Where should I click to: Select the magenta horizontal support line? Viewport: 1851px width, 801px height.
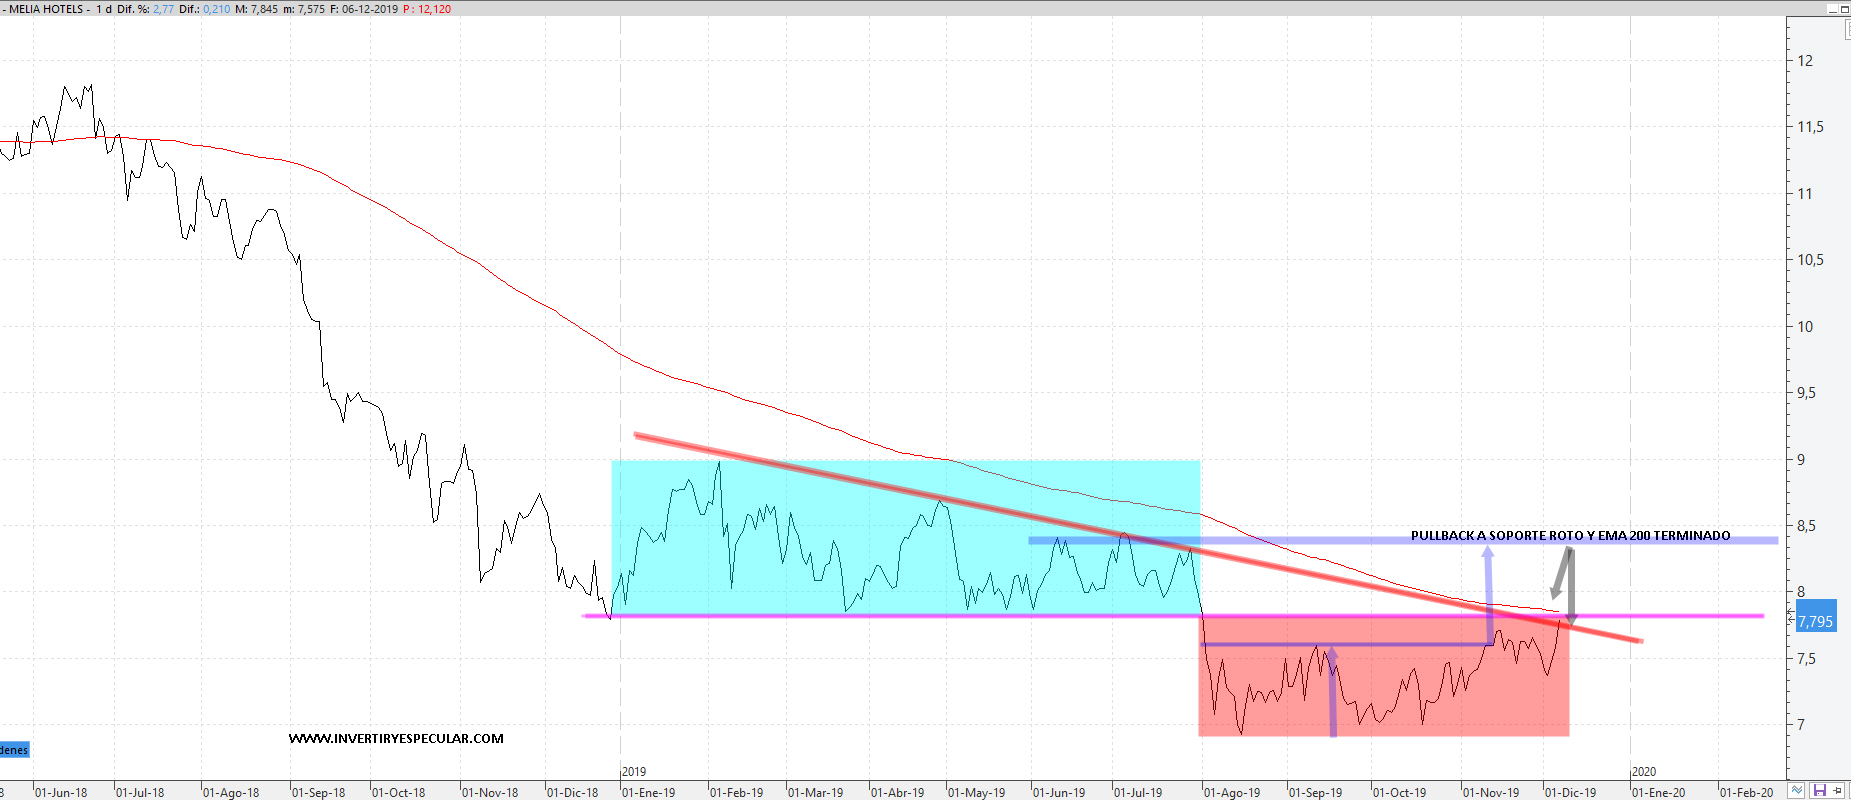[900, 616]
